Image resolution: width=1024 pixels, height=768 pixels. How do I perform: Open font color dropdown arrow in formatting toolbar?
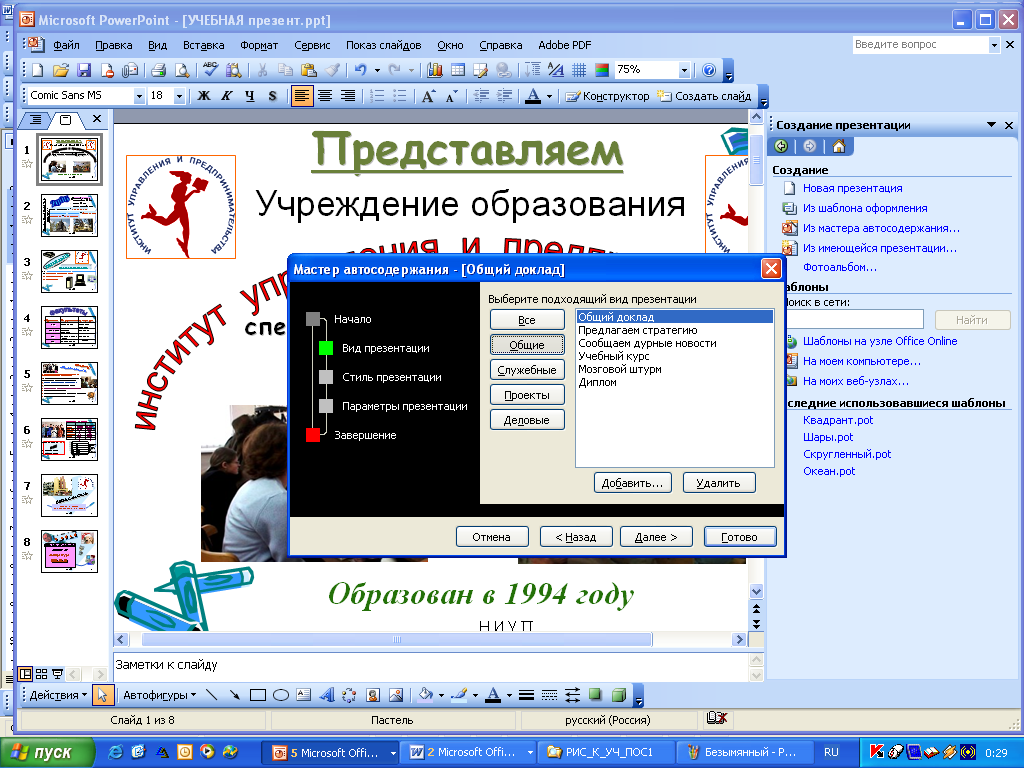coord(549,96)
